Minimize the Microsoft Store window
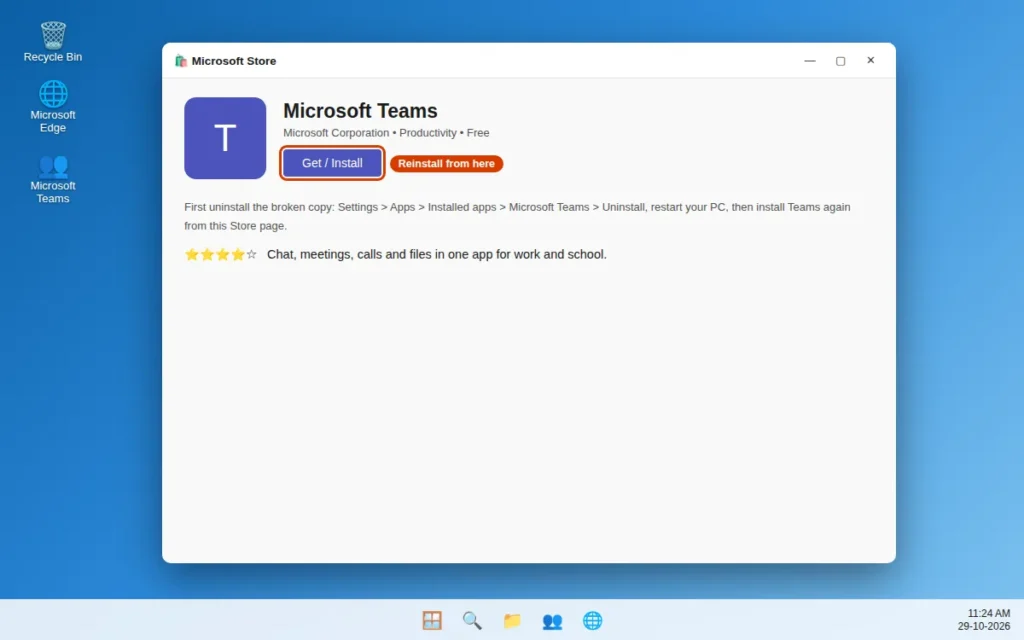The height and width of the screenshot is (640, 1024). tap(810, 61)
